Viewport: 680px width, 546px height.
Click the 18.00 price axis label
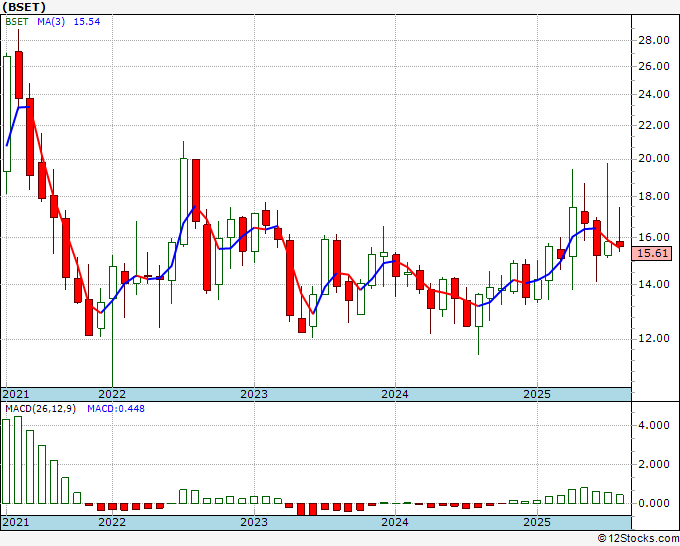(x=654, y=196)
